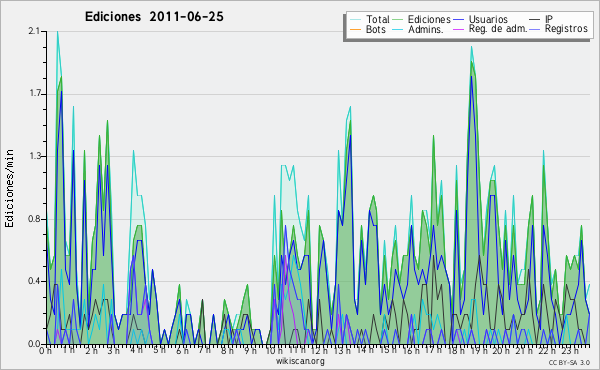Click the '2.1' y-axis tick value
Viewport: 600px width, 370px height.
click(34, 31)
